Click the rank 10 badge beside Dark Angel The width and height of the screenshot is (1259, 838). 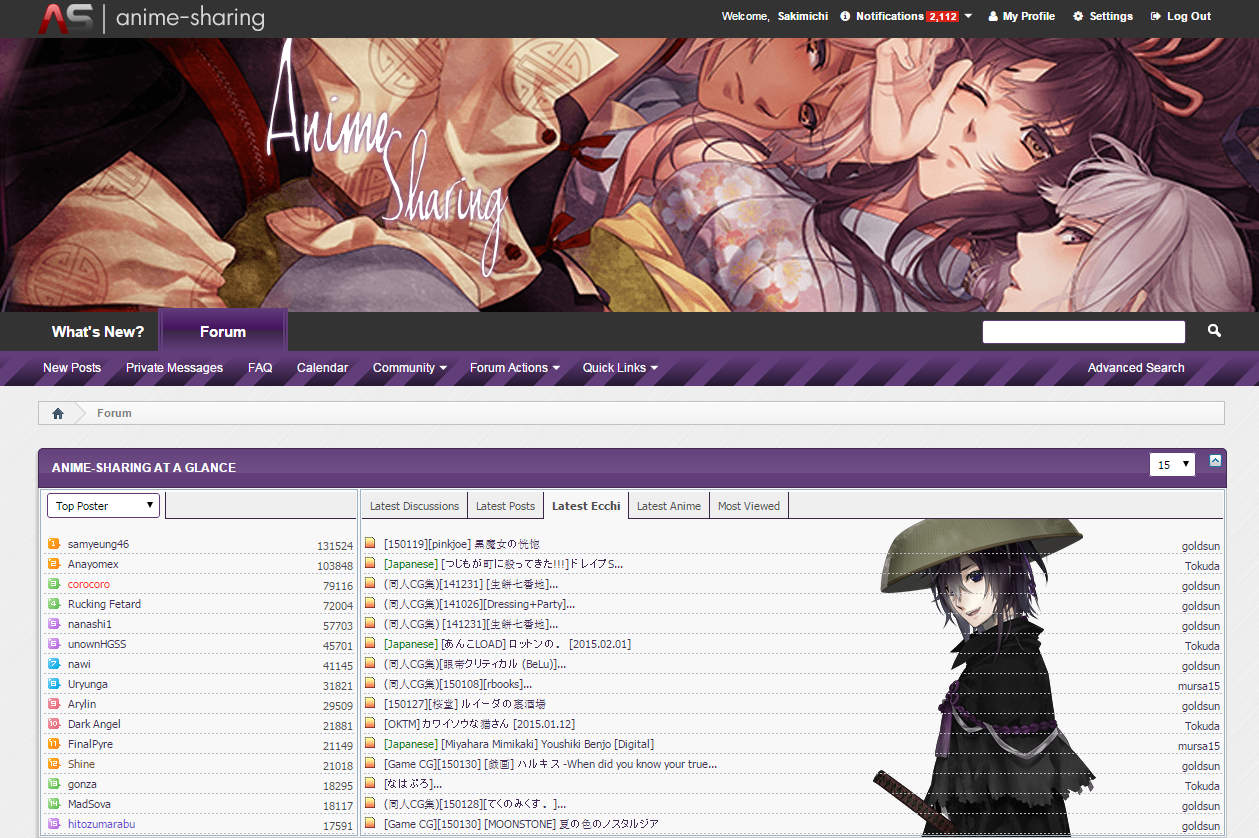(x=54, y=724)
